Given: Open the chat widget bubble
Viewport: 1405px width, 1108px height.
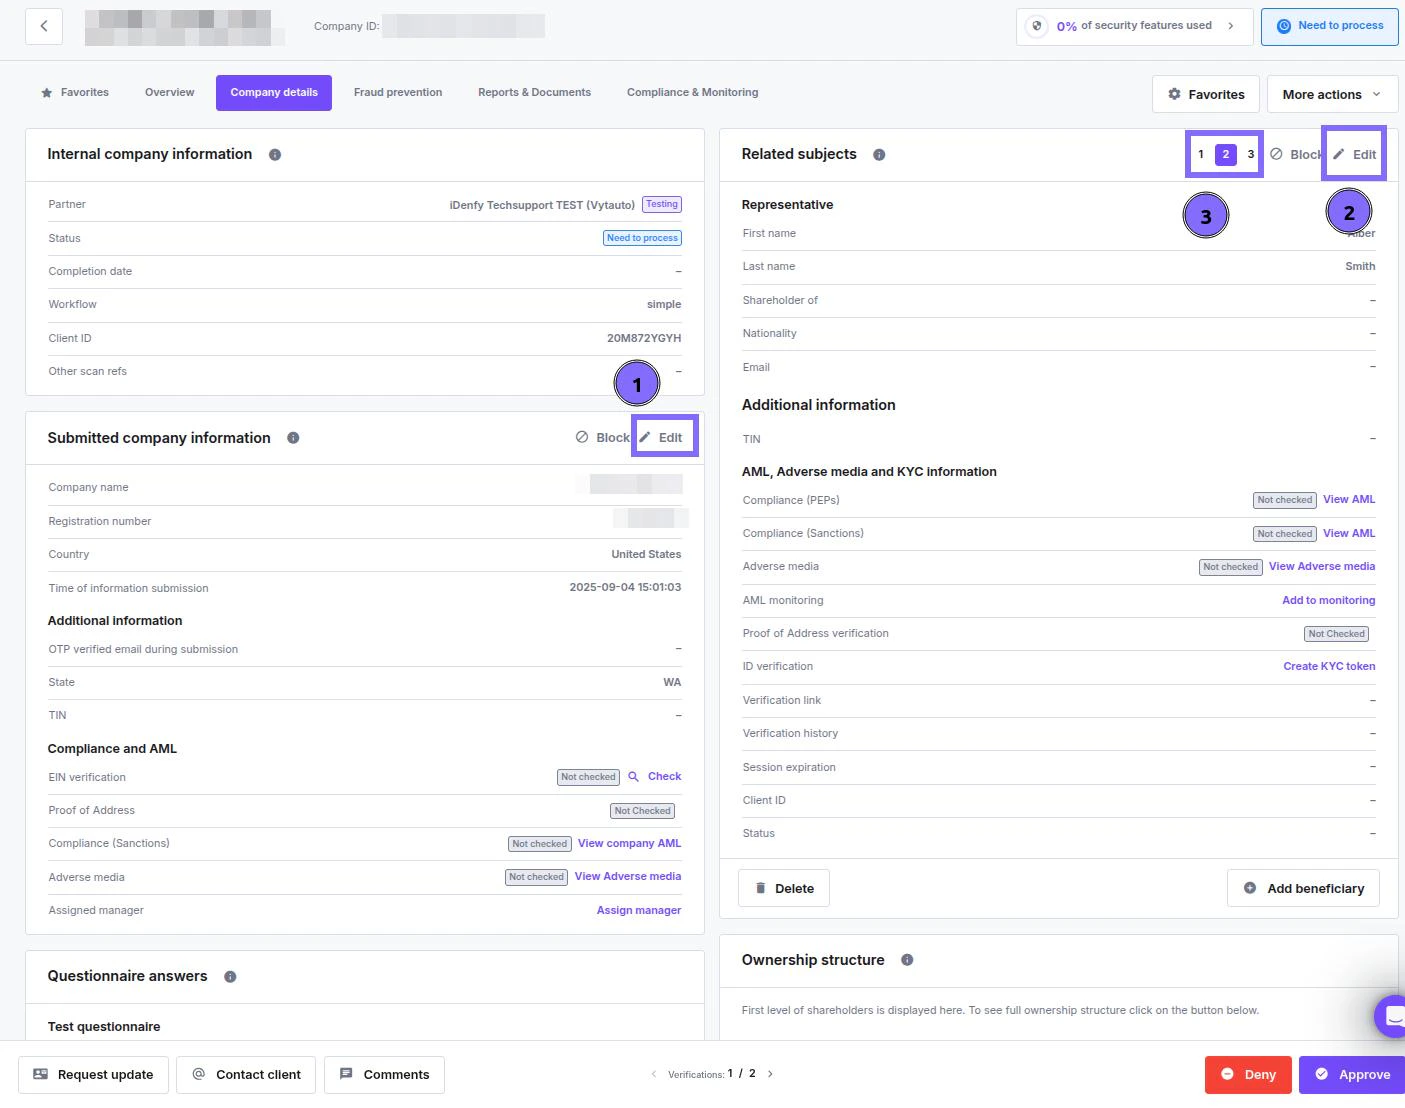Looking at the screenshot, I should (1391, 1017).
